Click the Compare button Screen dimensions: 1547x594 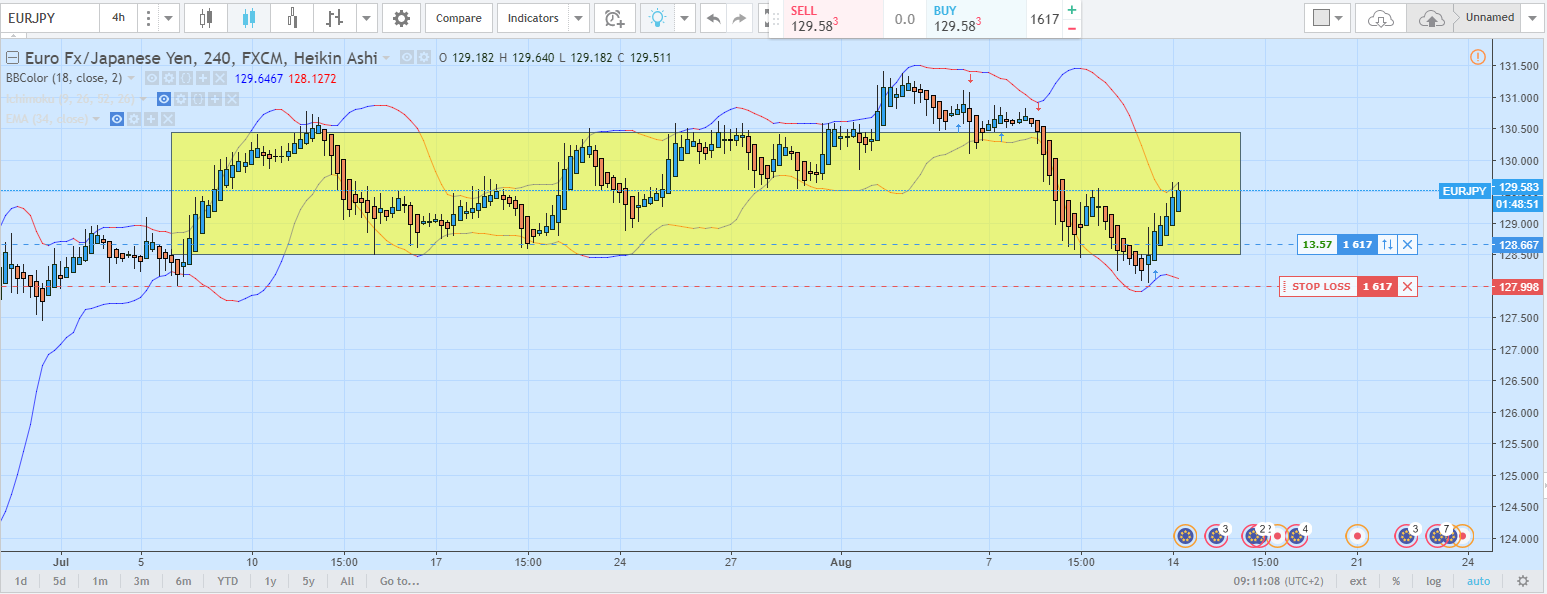459,18
